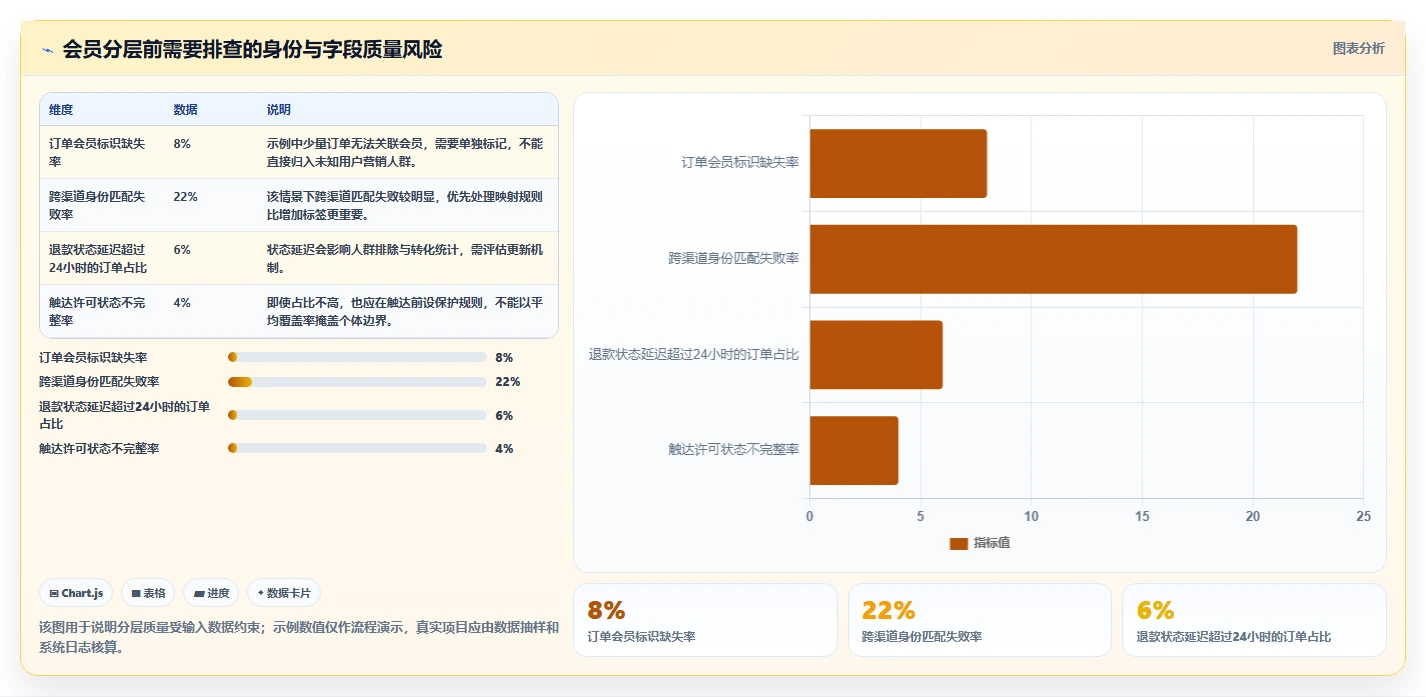1426x697 pixels.
Task: Click progress bar for 触达许可状态不完整率
Action: click(357, 448)
